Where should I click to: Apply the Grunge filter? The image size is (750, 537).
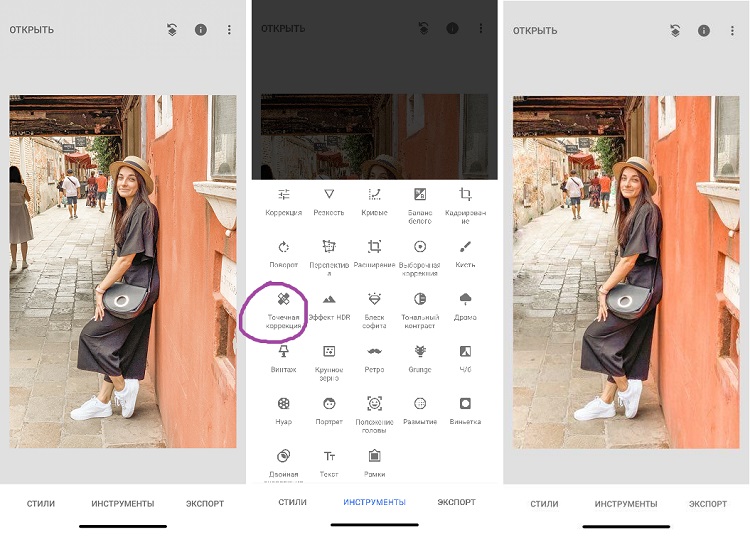tap(420, 360)
